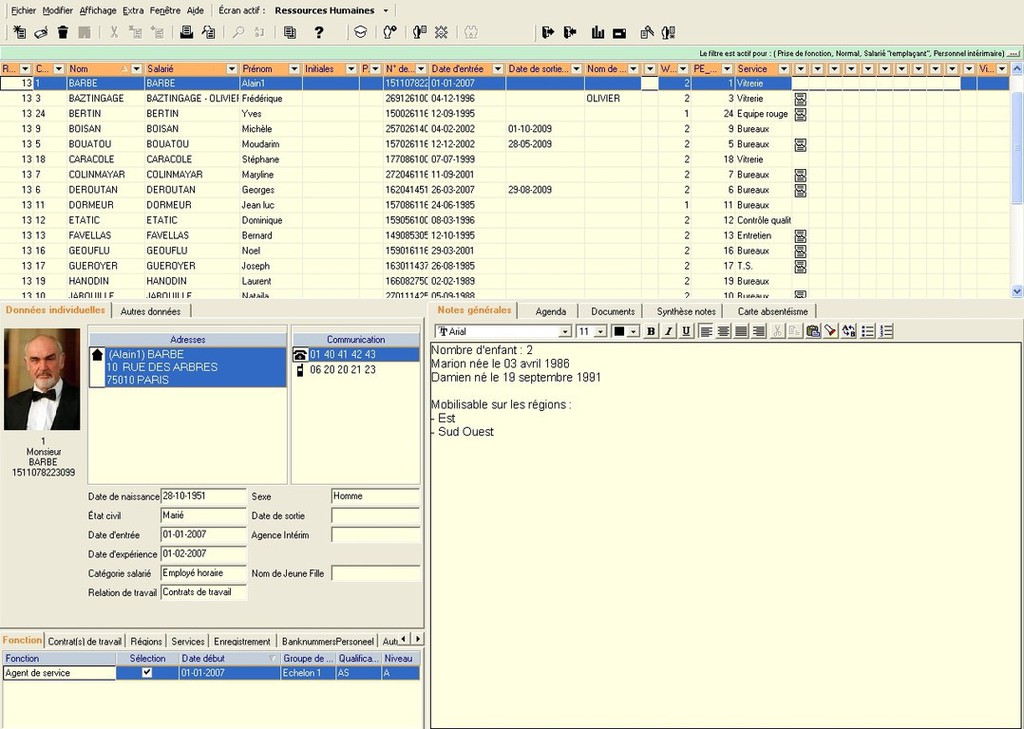This screenshot has width=1024, height=729.
Task: Open the Contrat(s) de travail tab
Action: pos(85,641)
